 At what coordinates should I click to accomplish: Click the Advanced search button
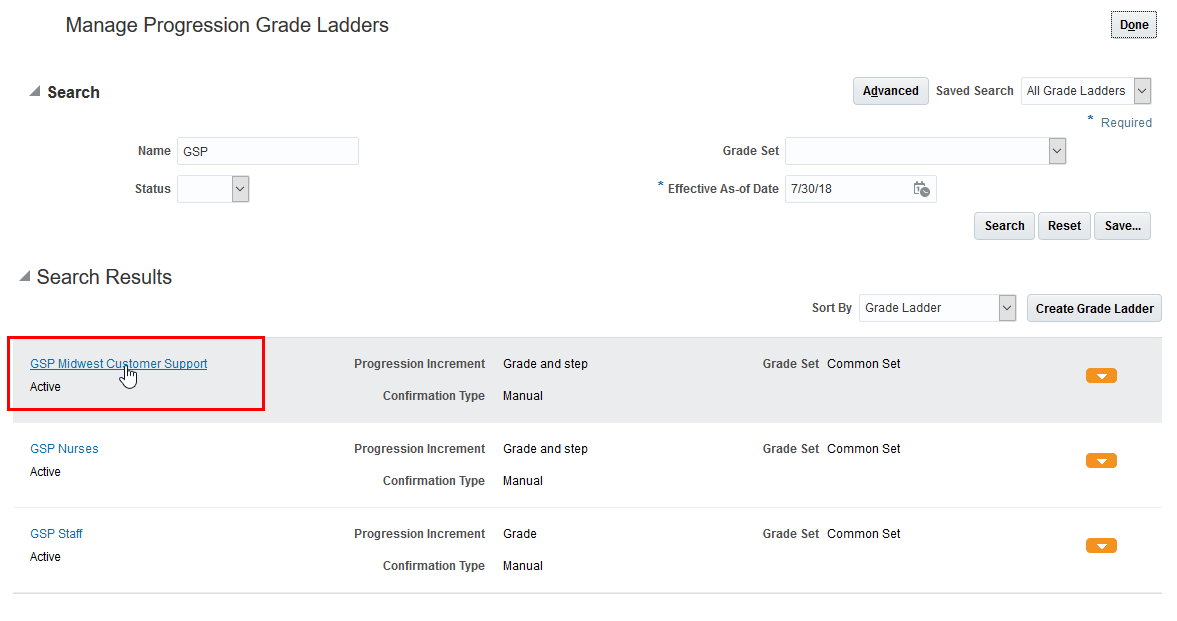tap(890, 91)
